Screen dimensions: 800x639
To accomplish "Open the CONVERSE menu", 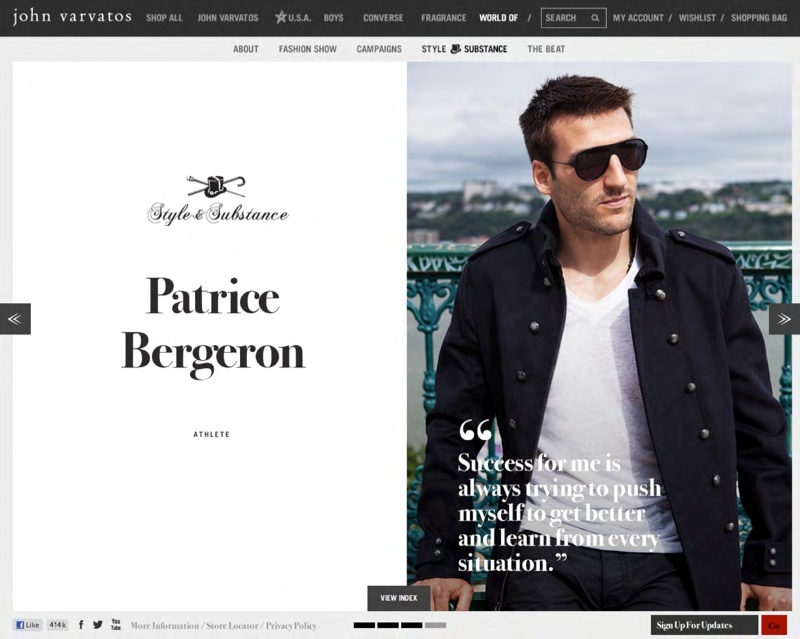I will point(383,18).
